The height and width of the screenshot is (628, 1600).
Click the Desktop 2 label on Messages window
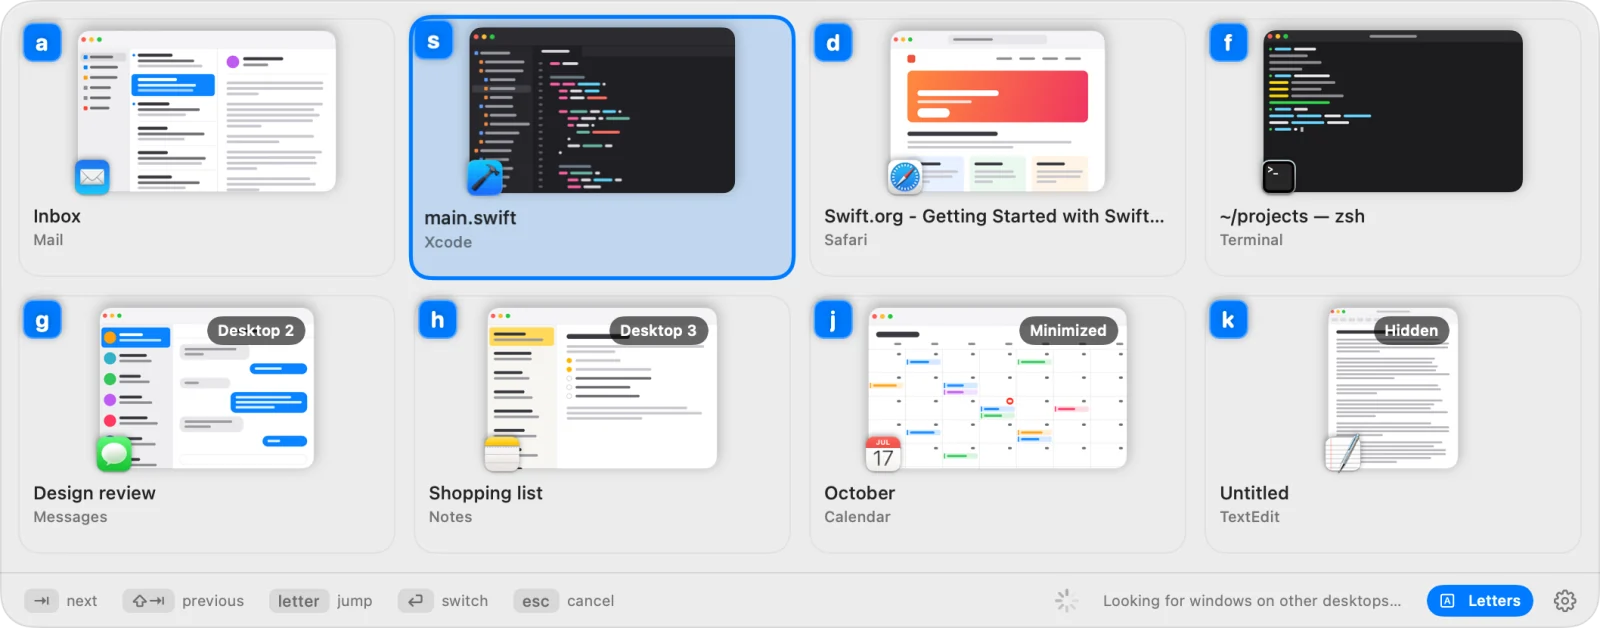256,331
